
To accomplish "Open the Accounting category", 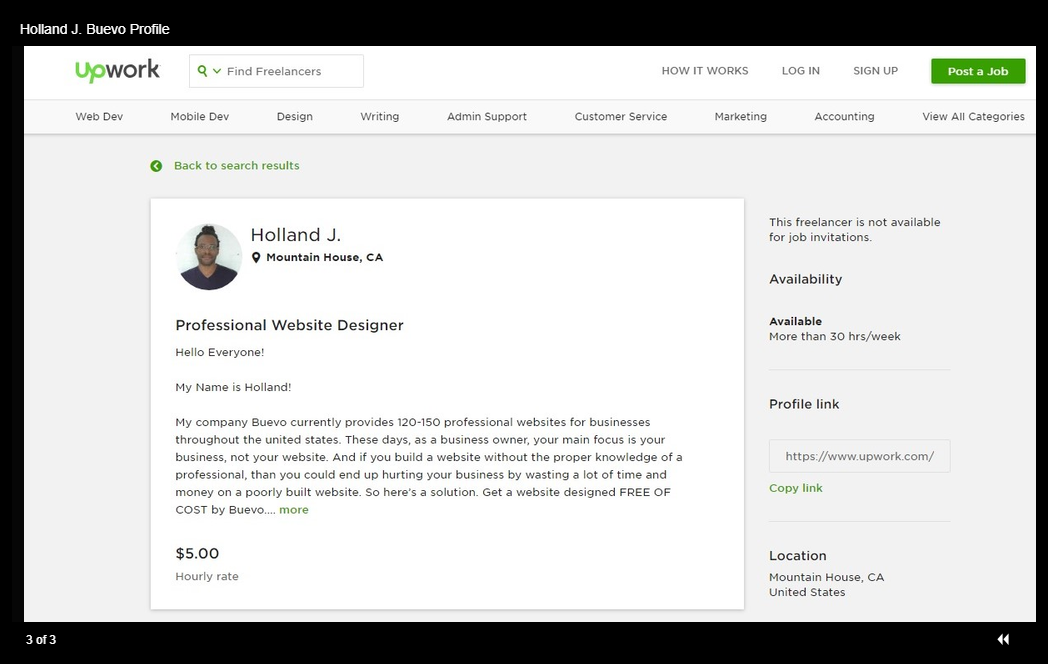I will point(843,116).
